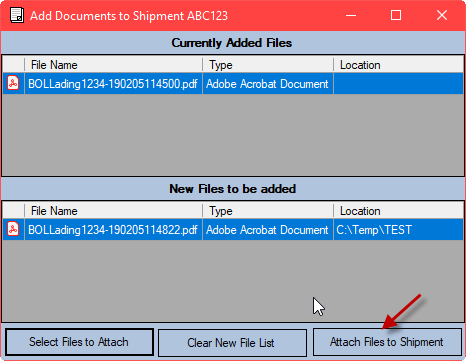Clear New File List button
Screen dimensions: 466x361
pos(232,343)
